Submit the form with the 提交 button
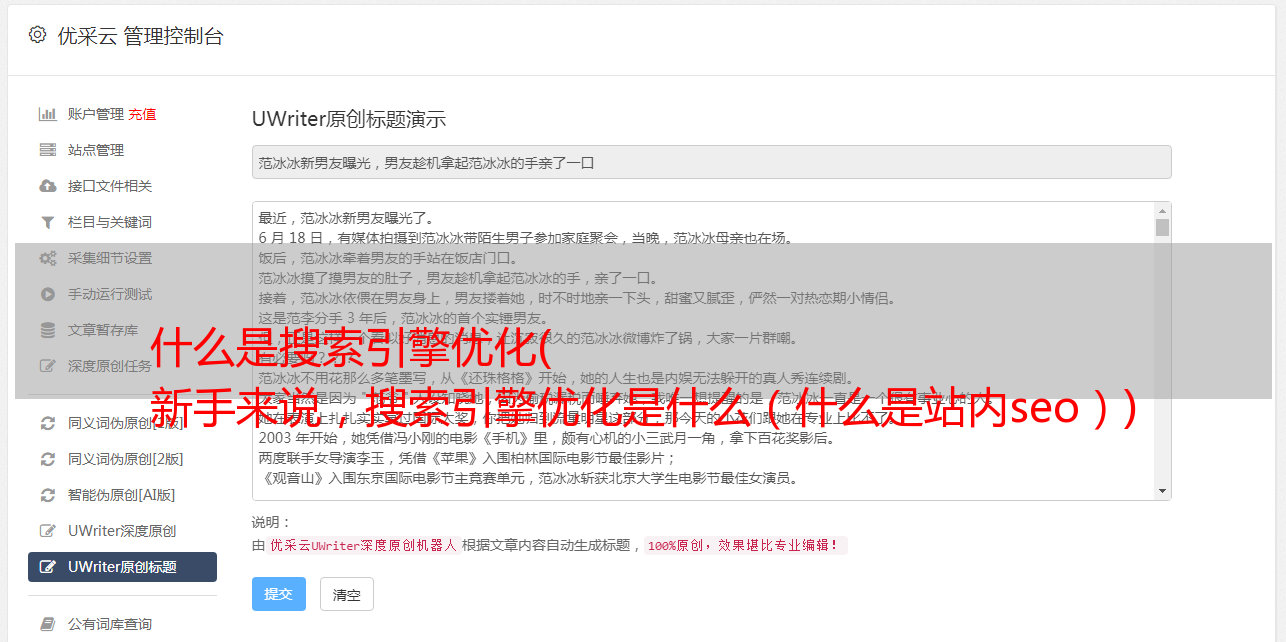 278,594
